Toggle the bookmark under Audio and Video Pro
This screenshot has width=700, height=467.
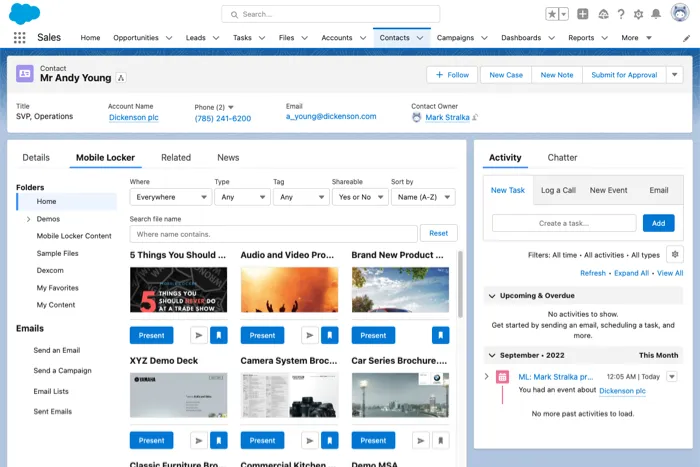click(329, 335)
